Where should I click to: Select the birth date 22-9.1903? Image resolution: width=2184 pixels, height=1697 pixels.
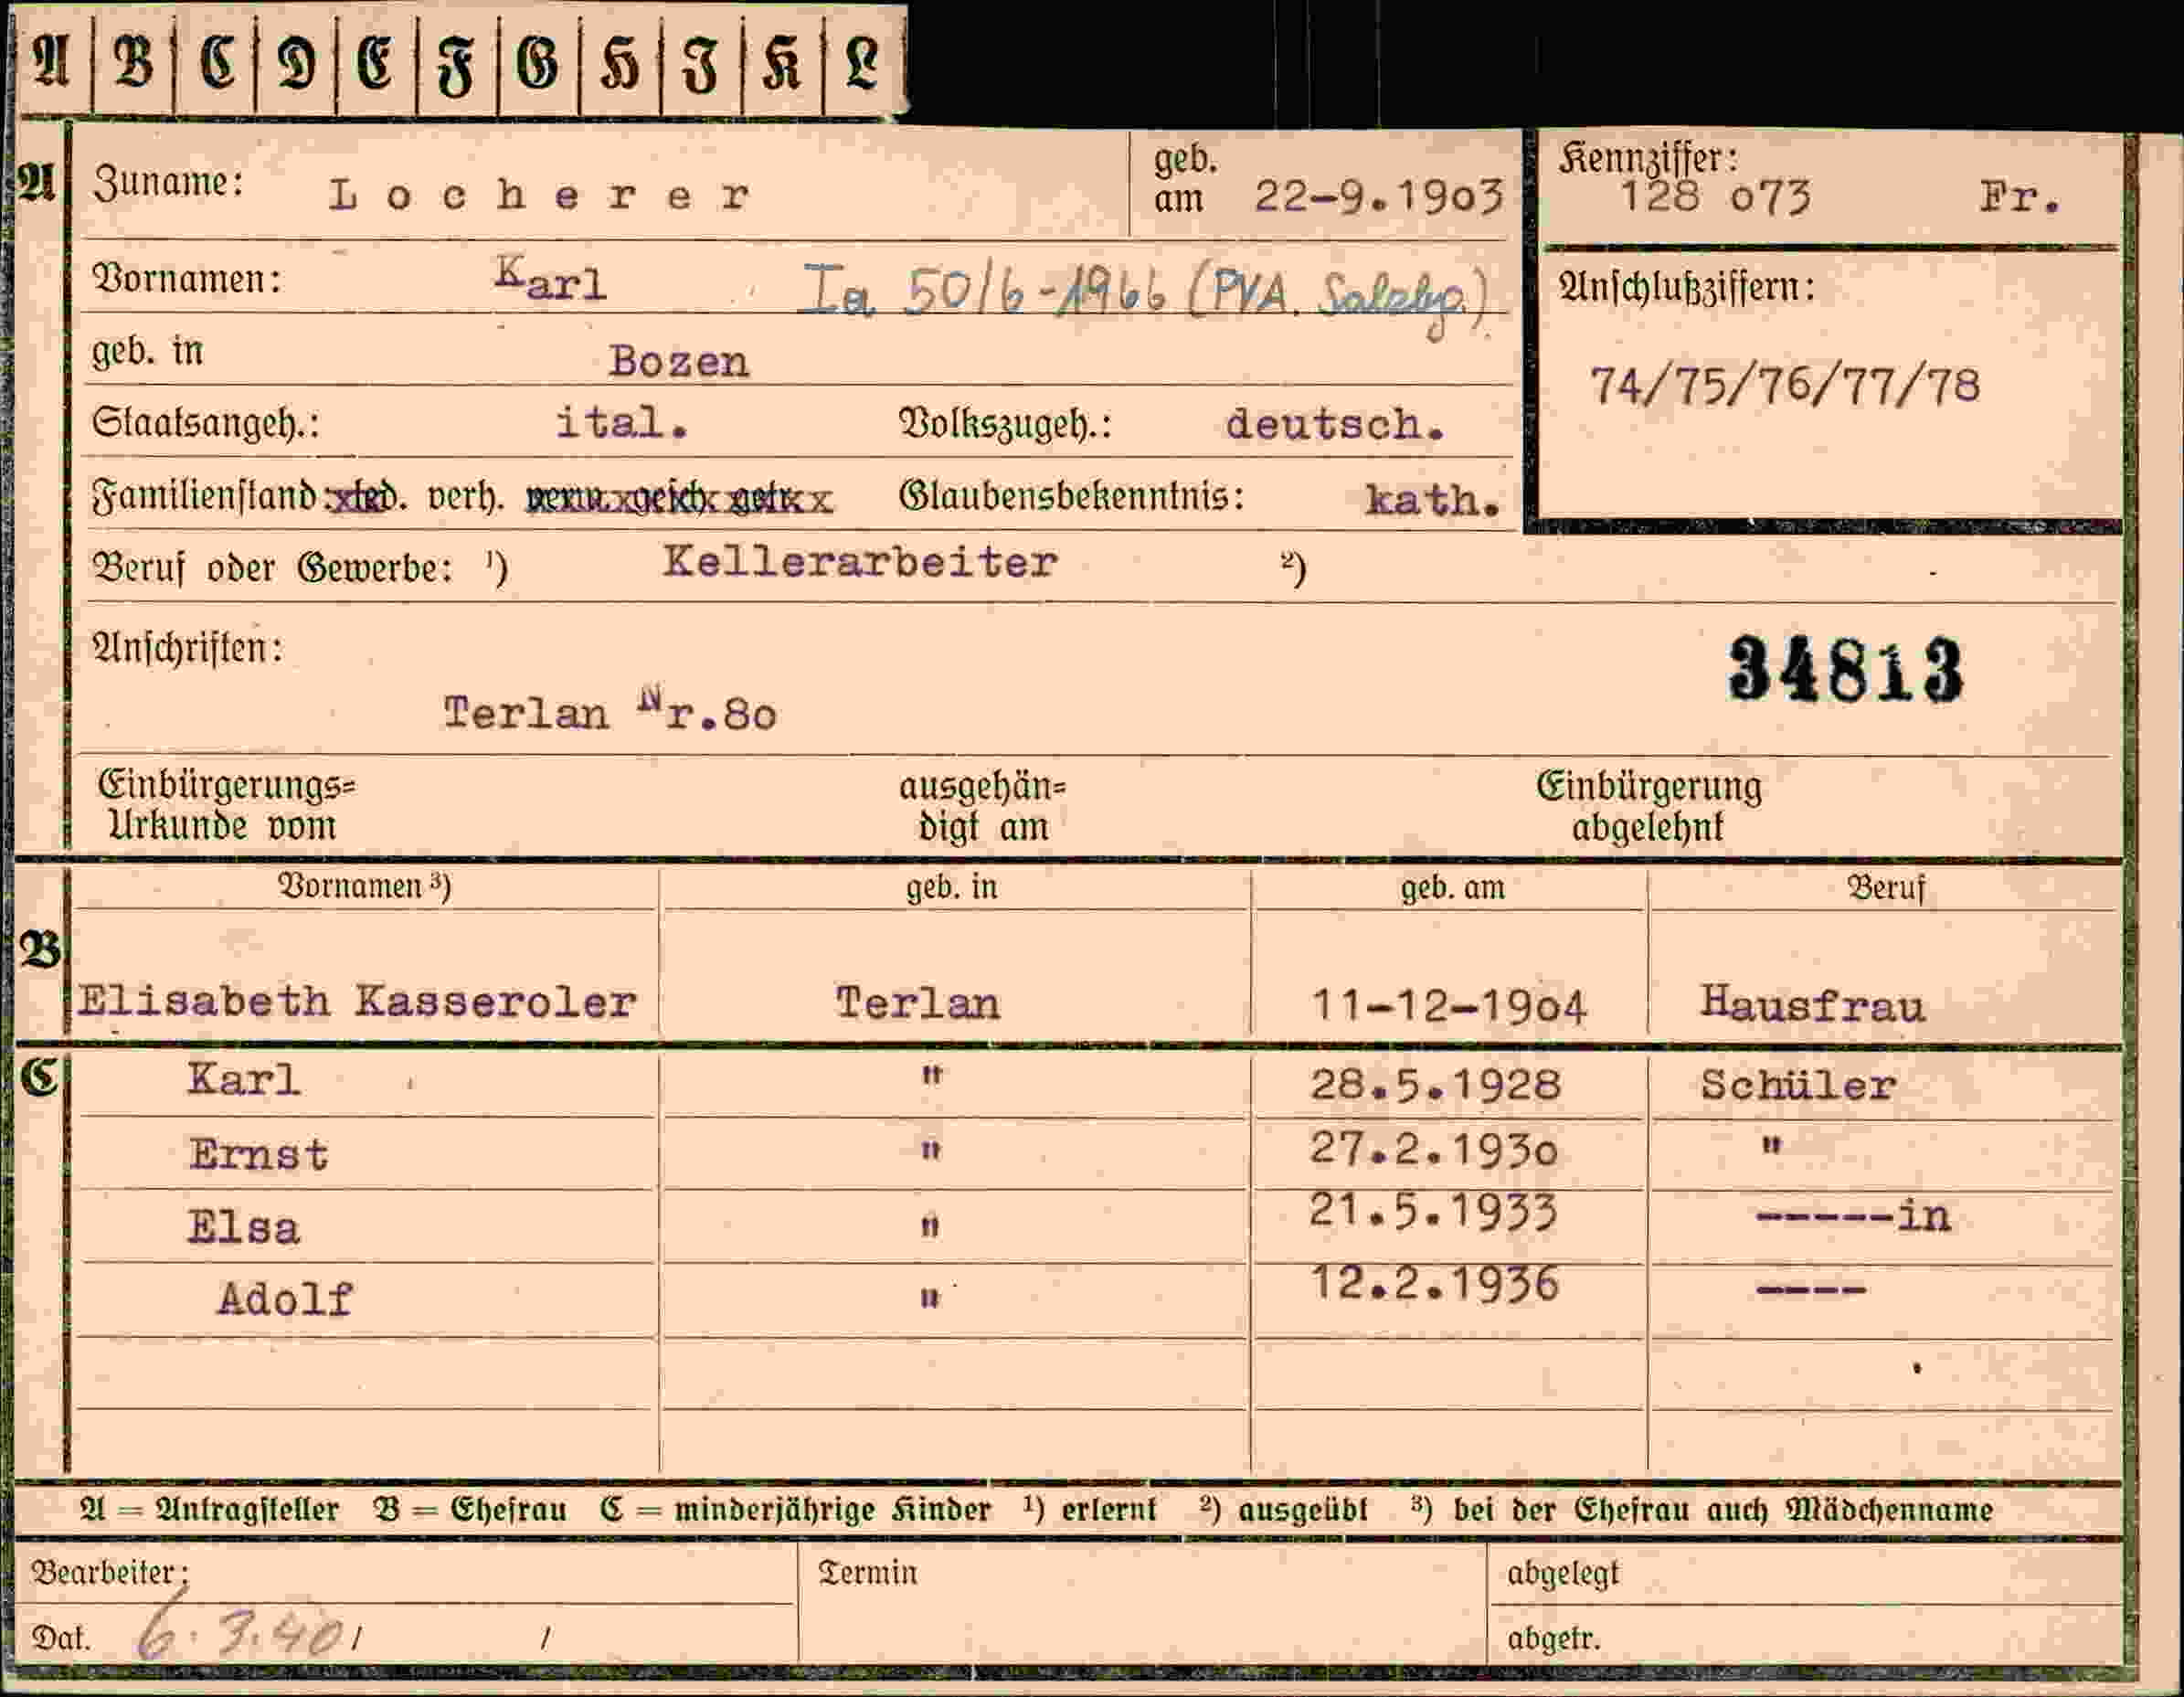[1378, 196]
